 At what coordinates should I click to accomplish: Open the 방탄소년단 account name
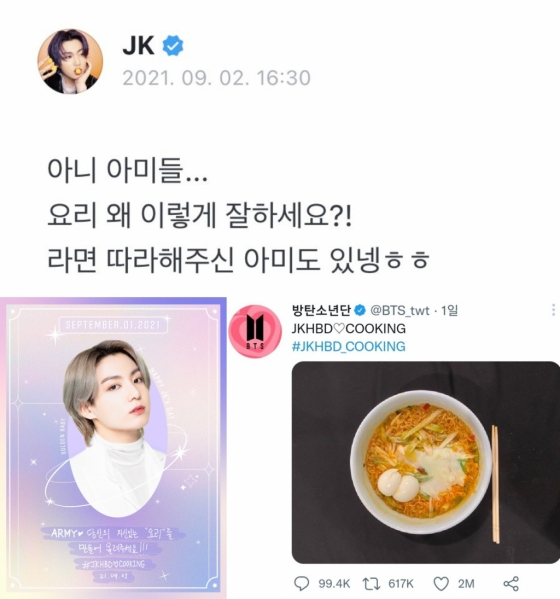[x=321, y=310]
